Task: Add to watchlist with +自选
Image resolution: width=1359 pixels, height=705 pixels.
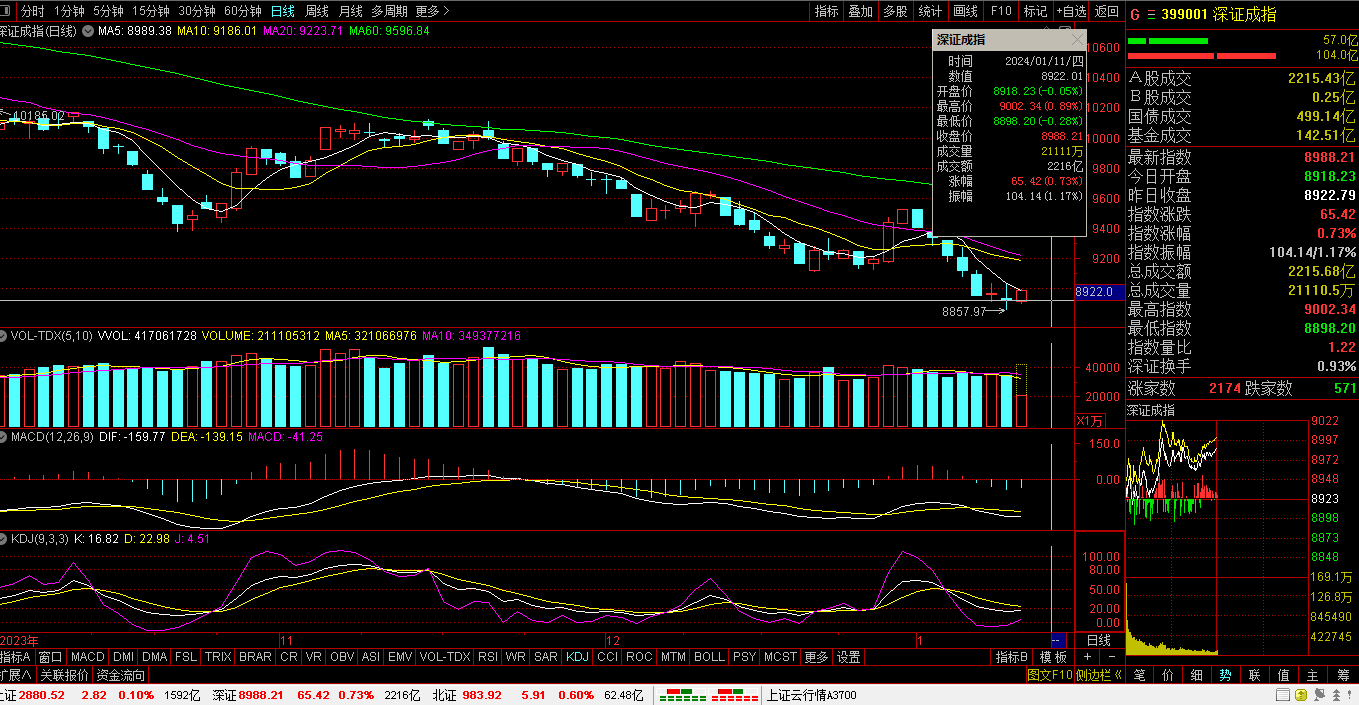Action: [1070, 11]
